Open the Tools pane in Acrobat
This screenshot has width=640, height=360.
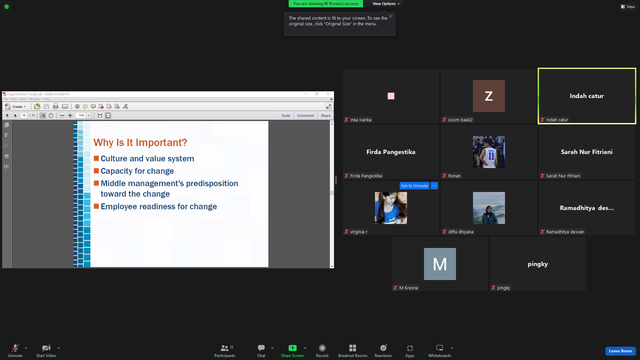[286, 116]
